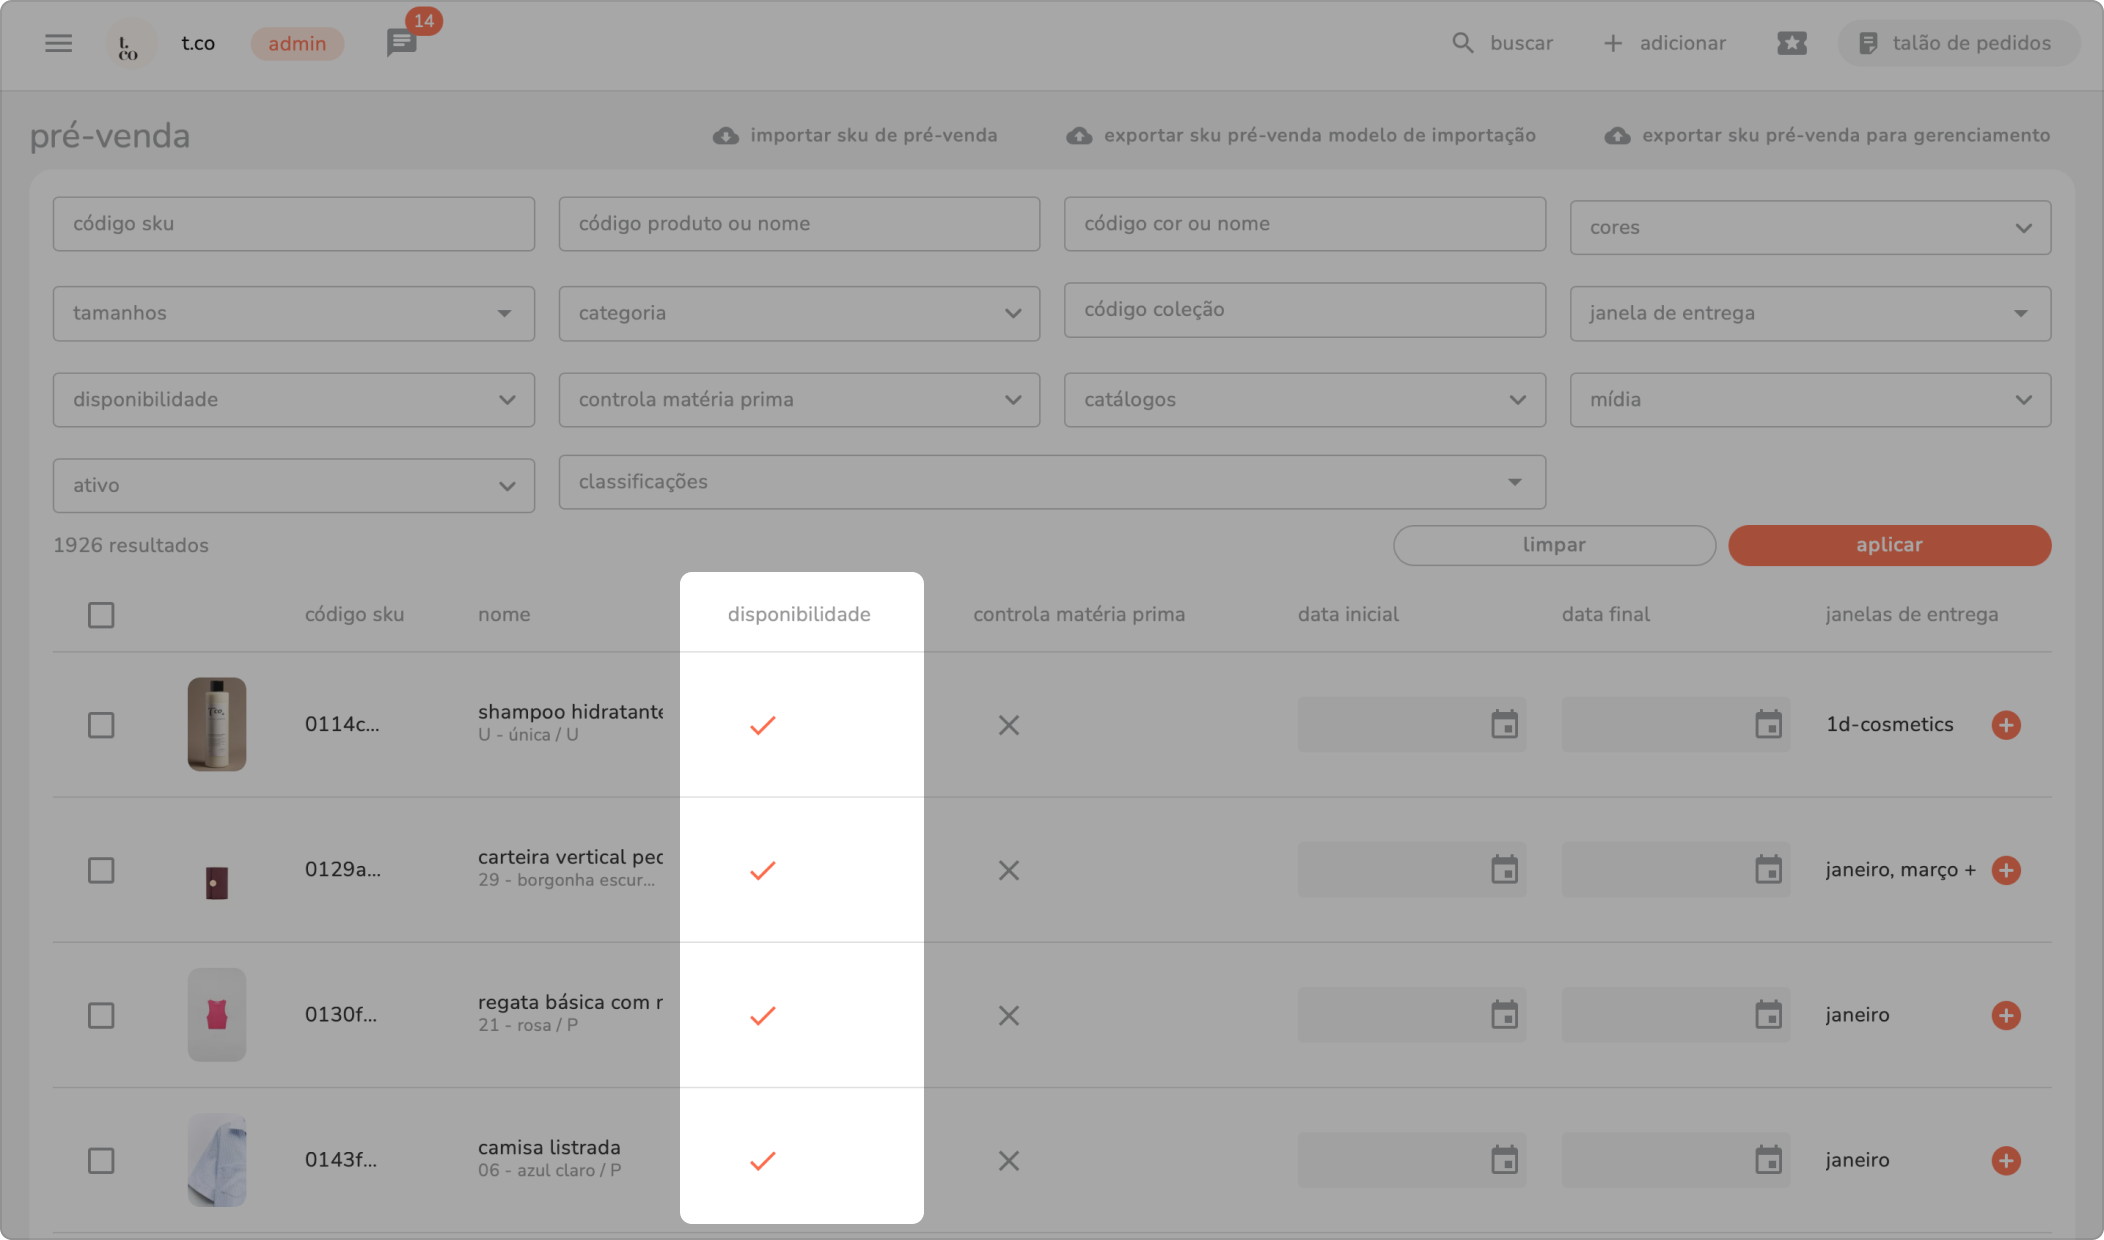This screenshot has width=2104, height=1240.
Task: Open talão de pedidos
Action: 1957,43
